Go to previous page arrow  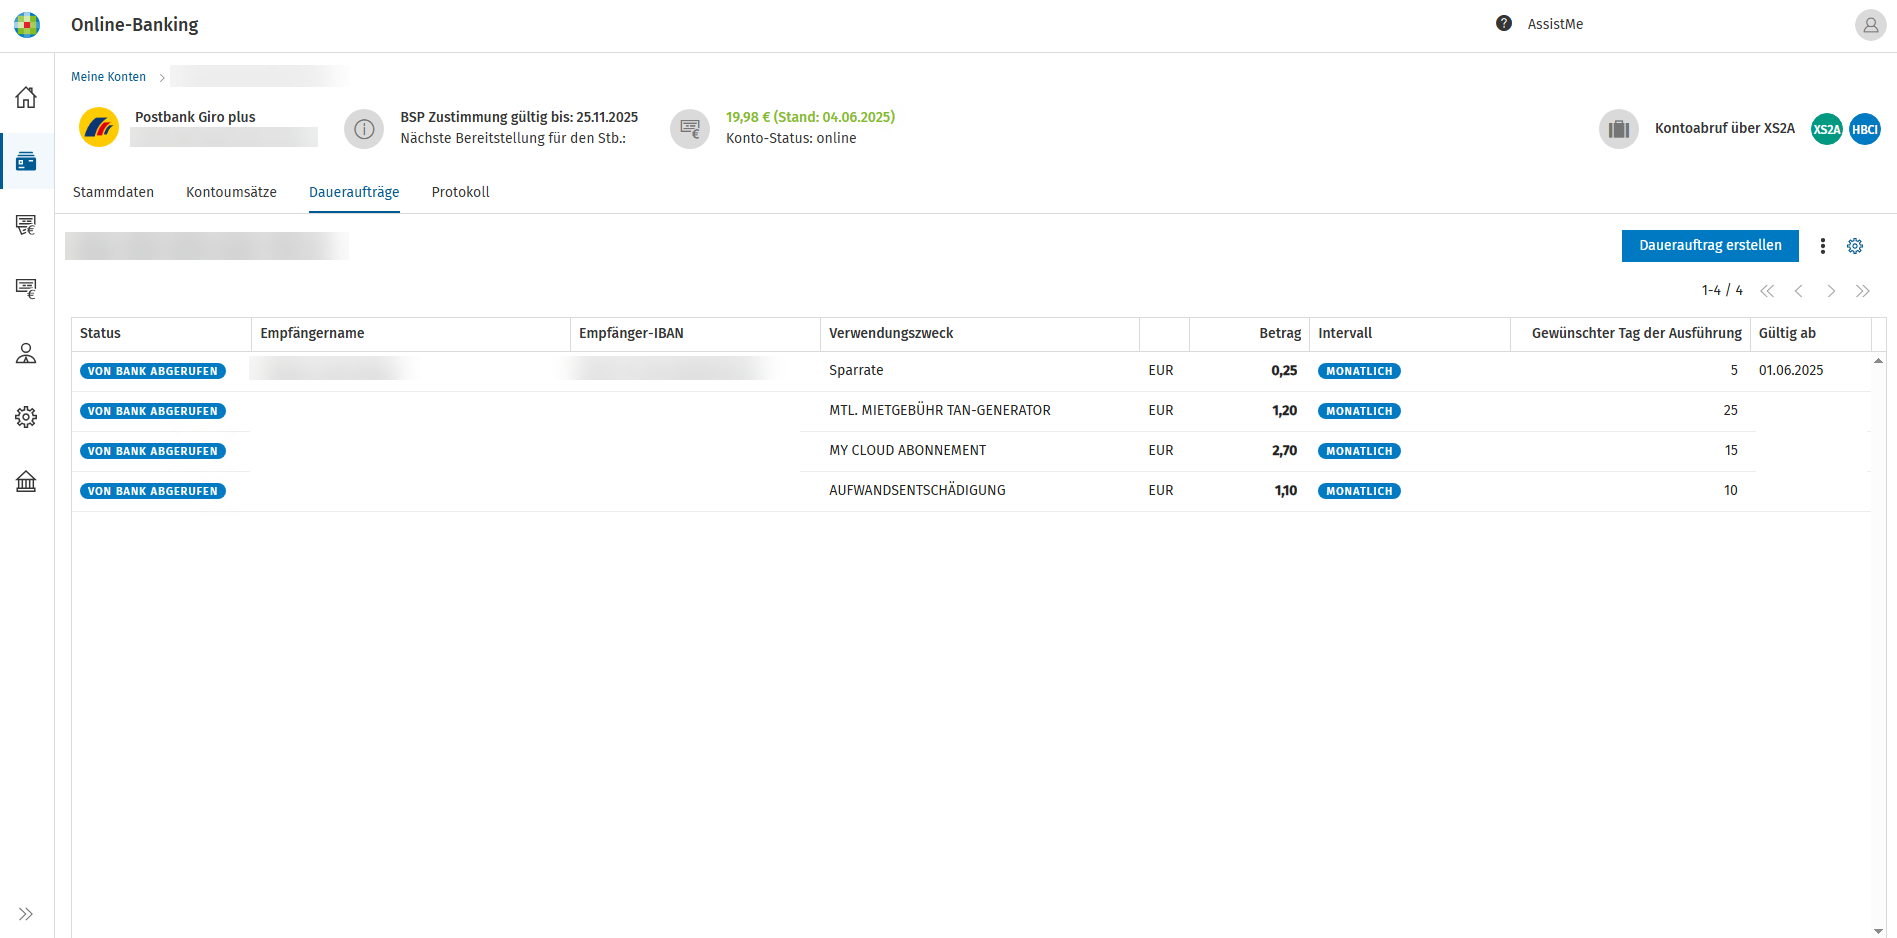click(1798, 291)
